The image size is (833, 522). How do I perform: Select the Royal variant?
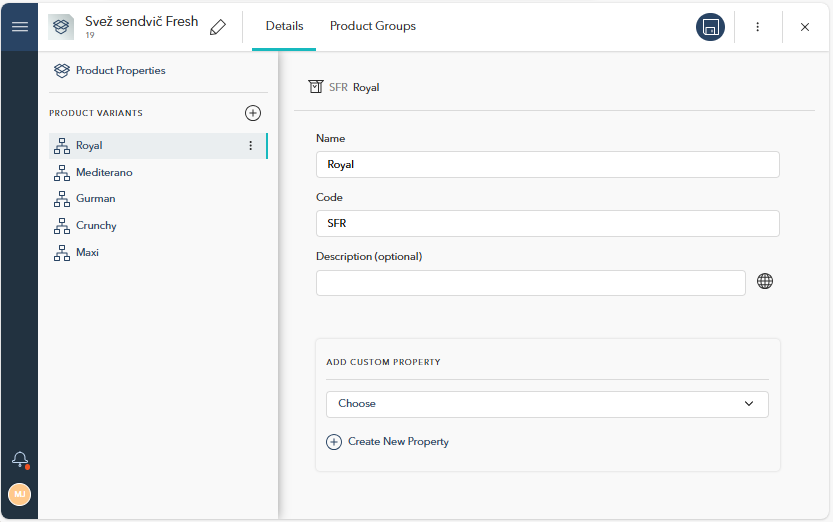158,146
